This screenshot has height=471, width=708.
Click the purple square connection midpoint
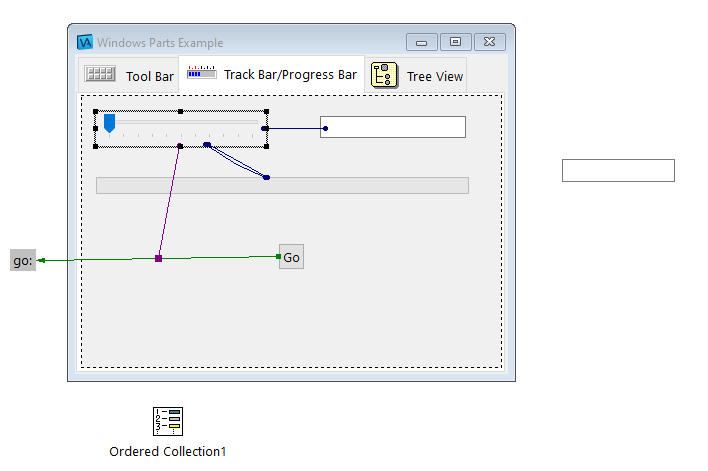click(x=158, y=259)
